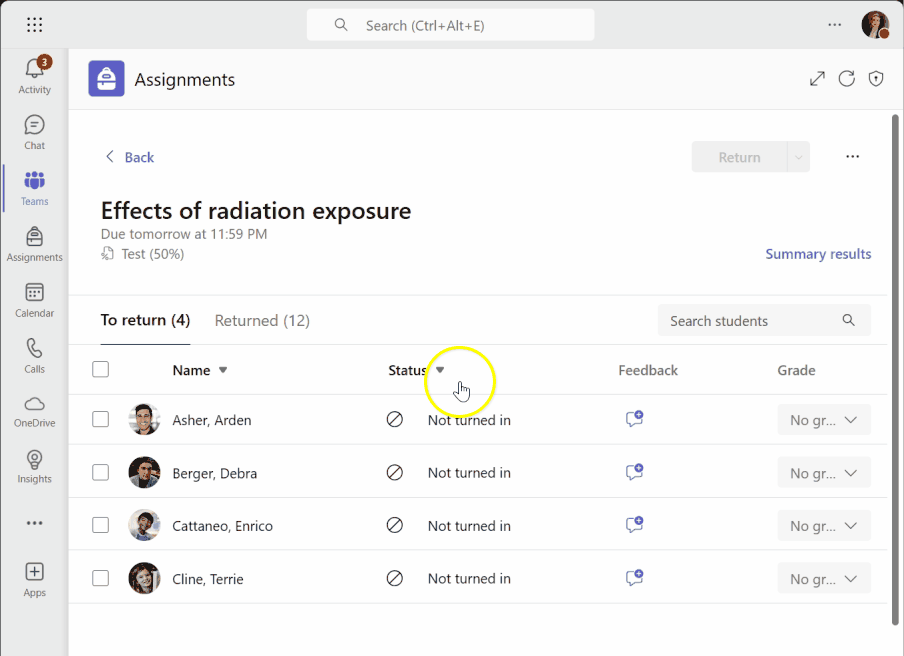Viewport: 904px width, 656px height.
Task: Open grade dropdown for Cattaneo, Enrico
Action: 824,526
